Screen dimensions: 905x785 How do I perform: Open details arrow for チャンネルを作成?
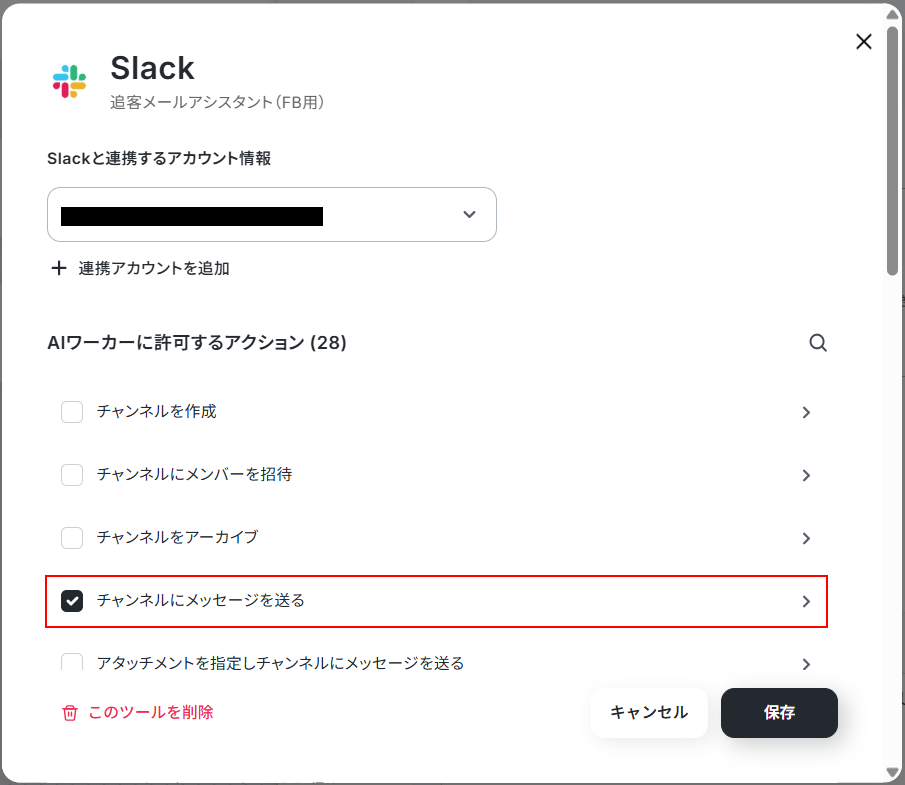click(806, 412)
